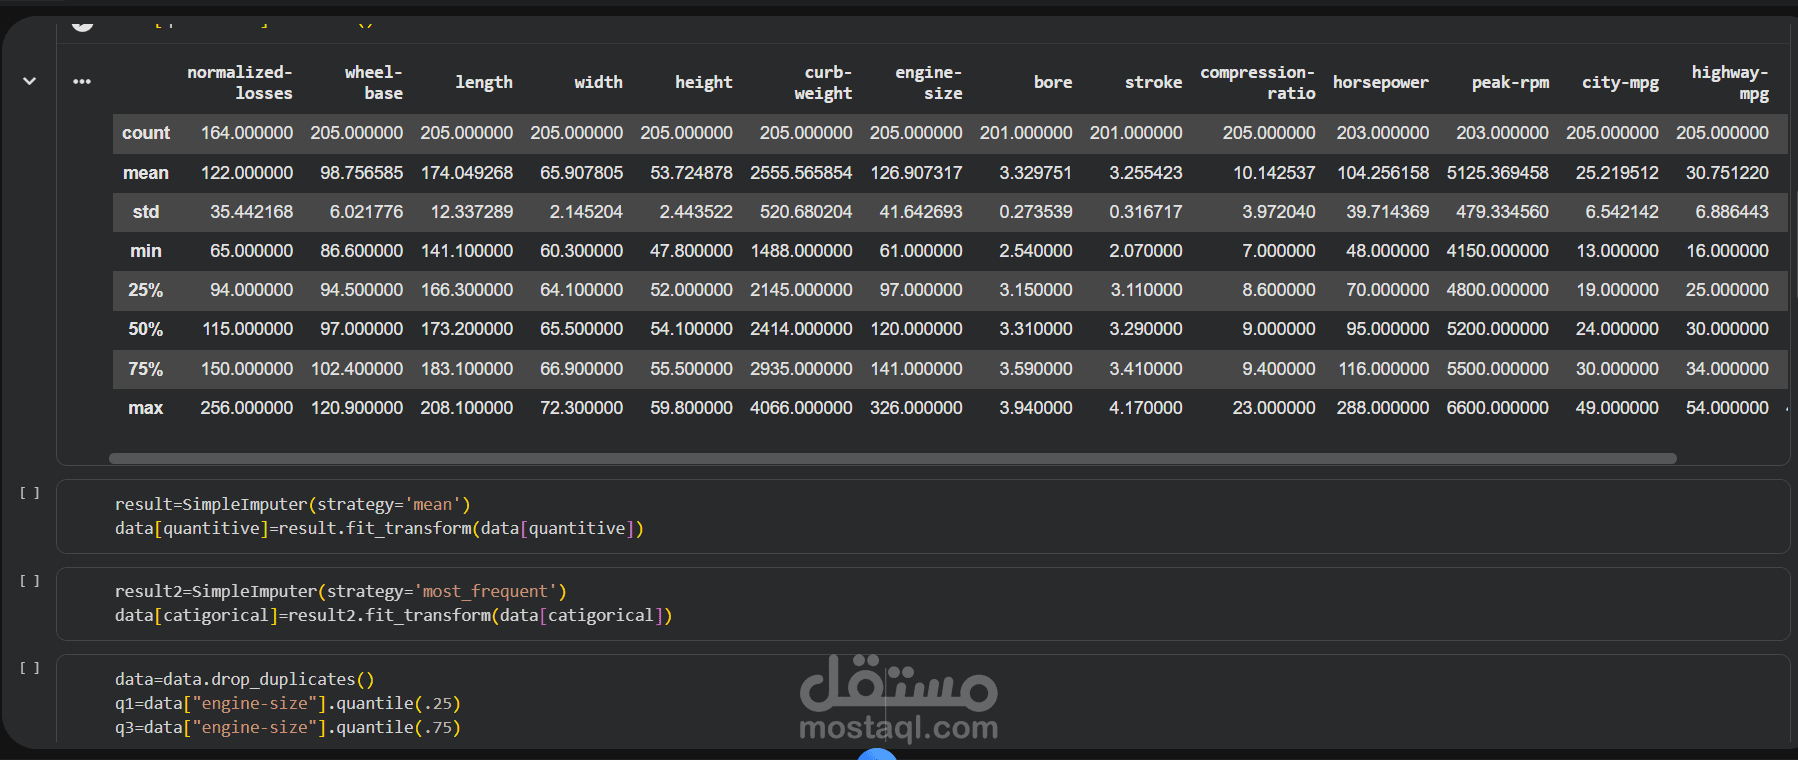Click the 1488.000000 curb-weight min

pos(802,251)
